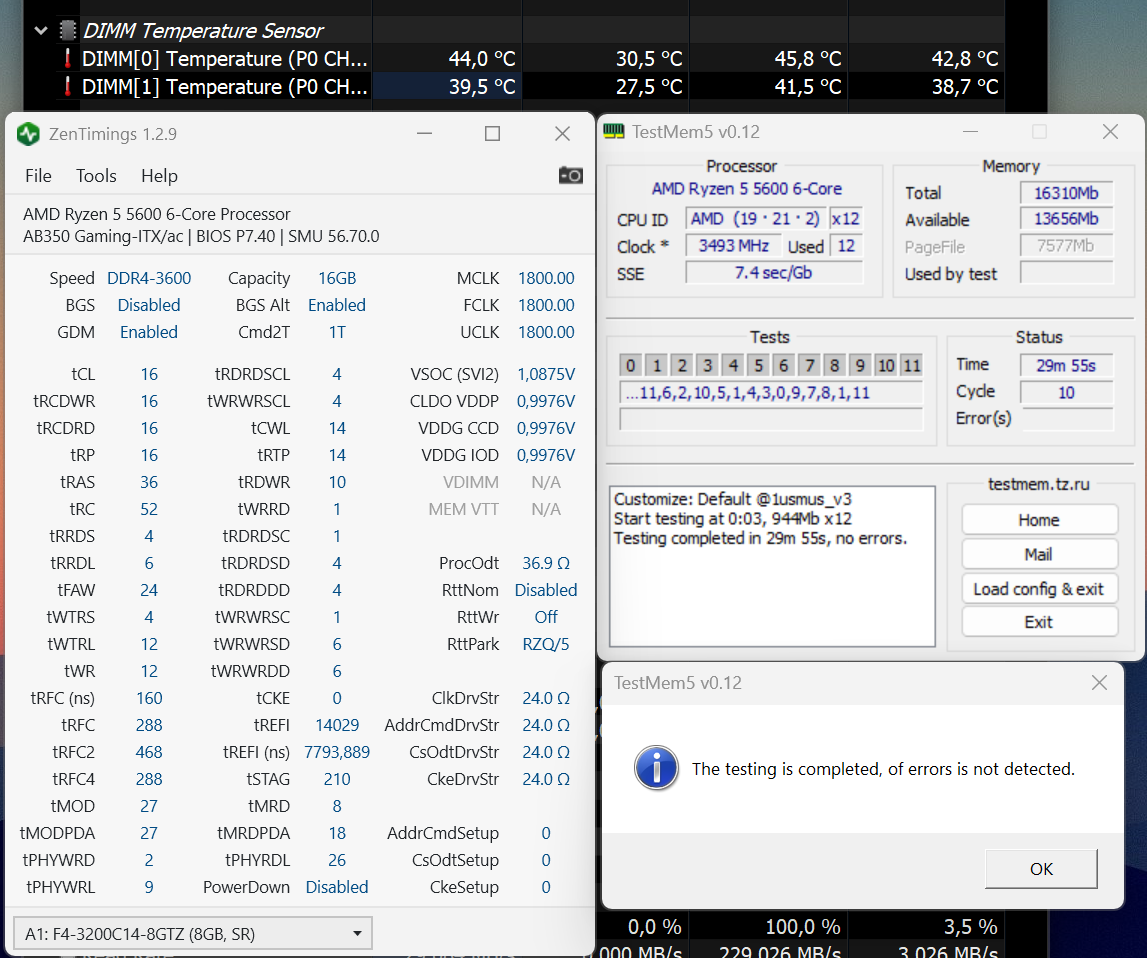Click the ZenTimings green app logo
The width and height of the screenshot is (1147, 958).
(29, 134)
